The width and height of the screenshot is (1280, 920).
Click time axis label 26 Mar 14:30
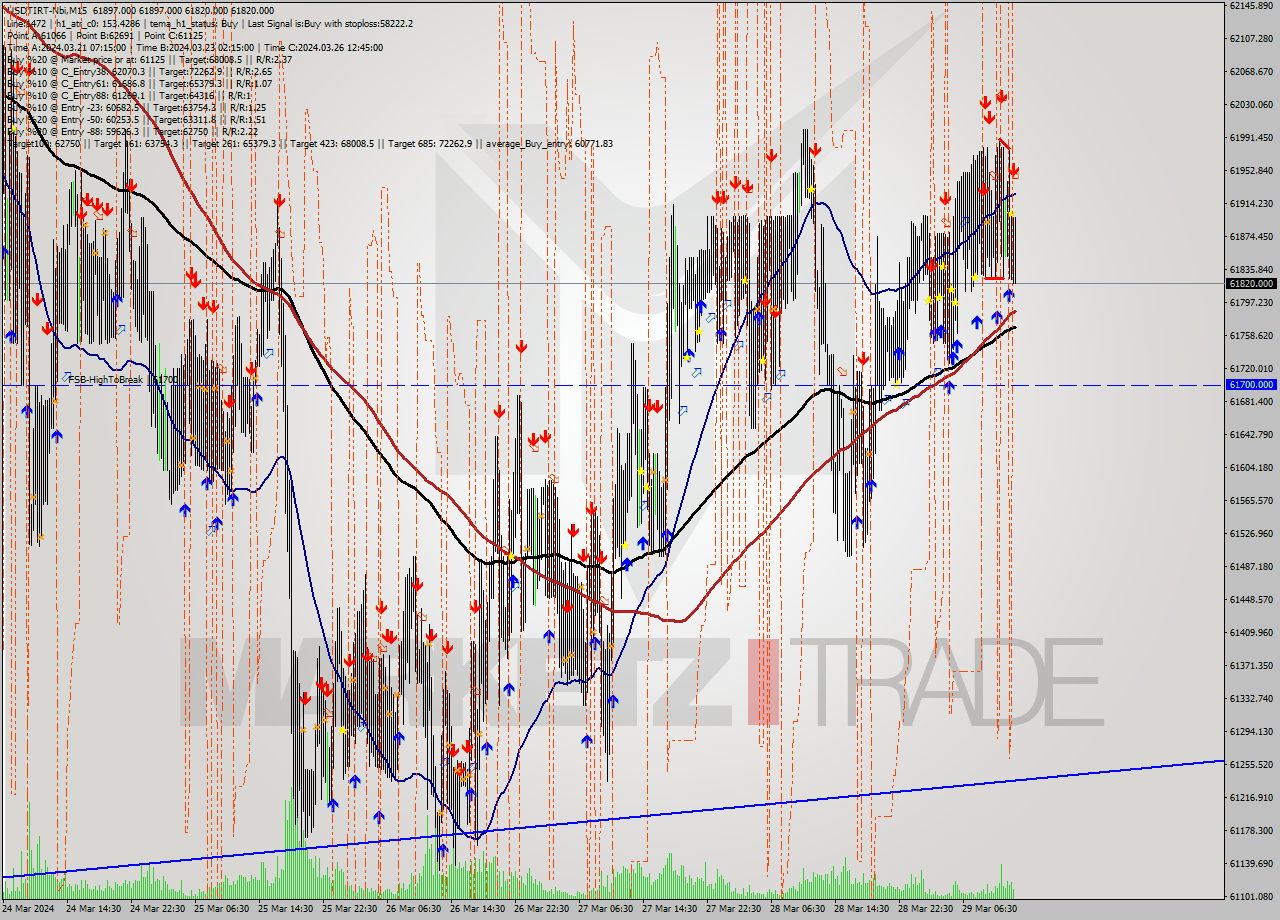point(478,909)
